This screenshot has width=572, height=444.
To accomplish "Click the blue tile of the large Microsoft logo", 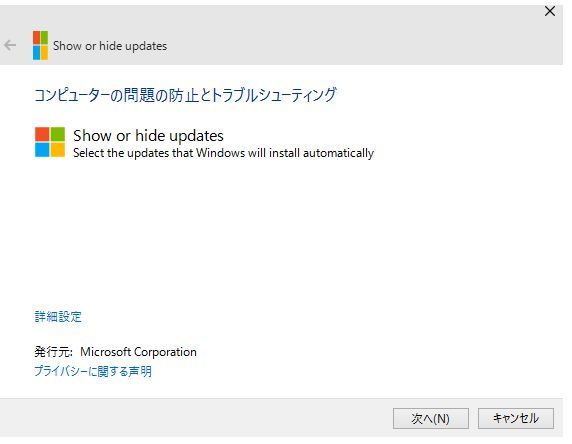I will (42, 150).
